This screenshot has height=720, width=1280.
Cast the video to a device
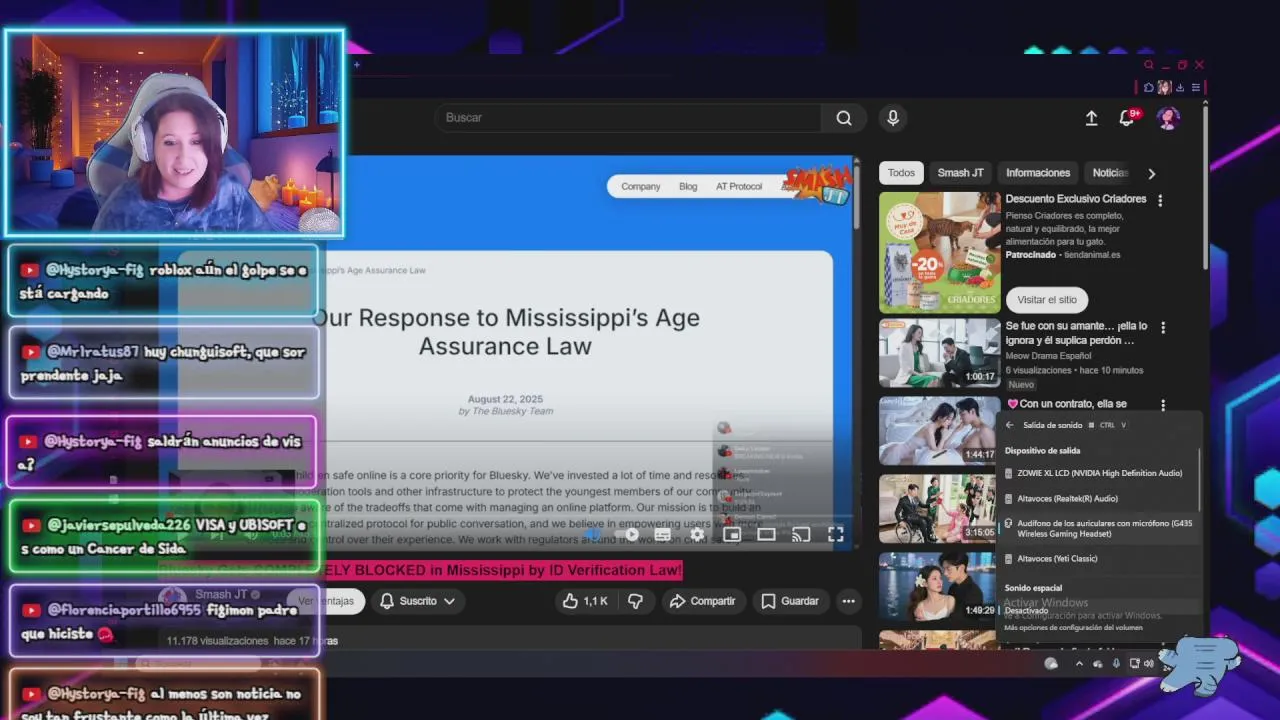(801, 534)
